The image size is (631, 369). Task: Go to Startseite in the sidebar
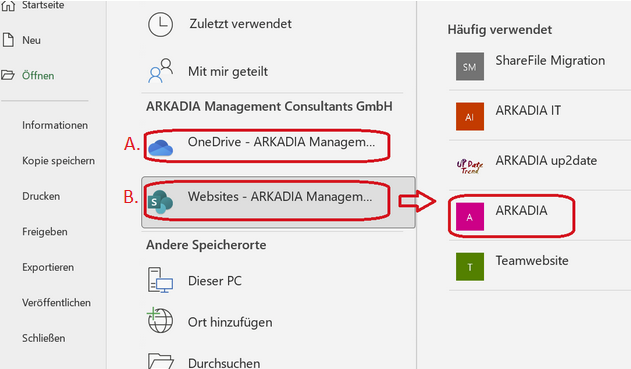32,5
